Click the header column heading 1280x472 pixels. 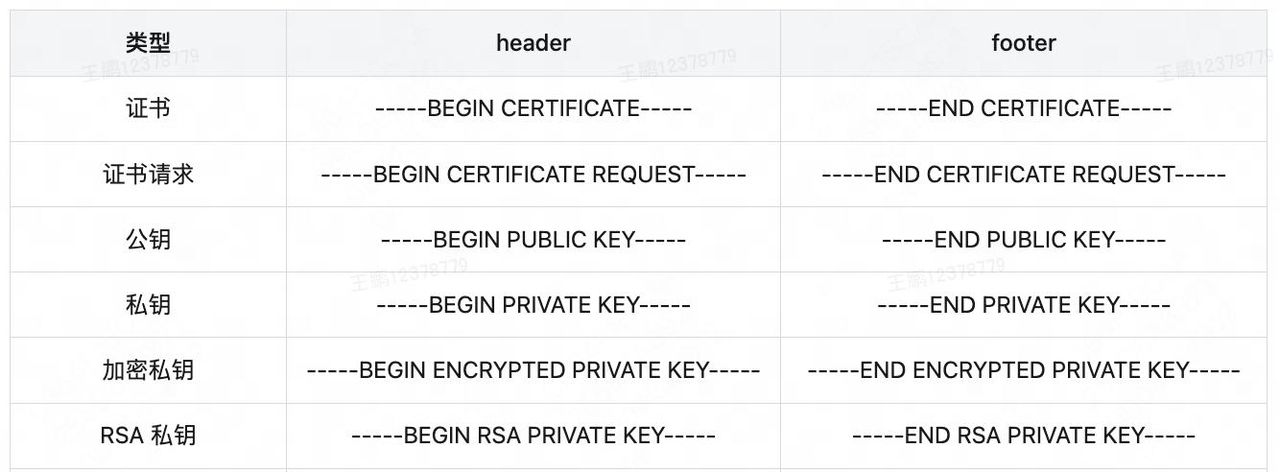point(533,43)
